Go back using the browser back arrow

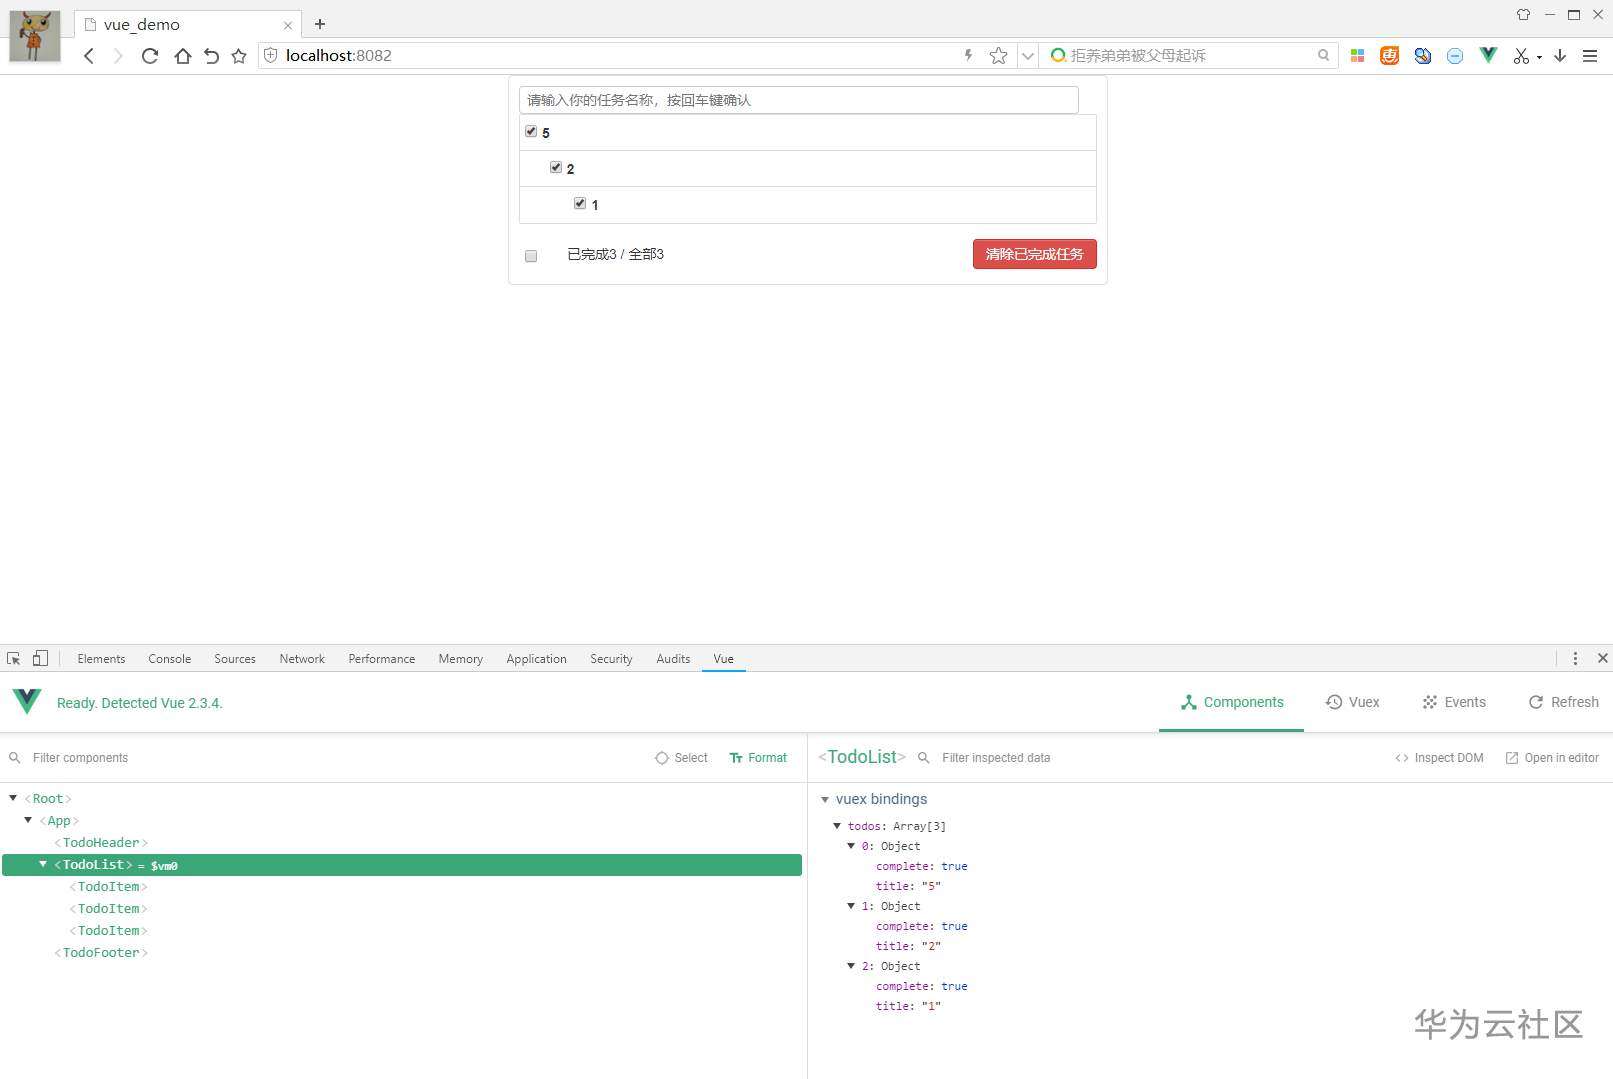point(89,56)
